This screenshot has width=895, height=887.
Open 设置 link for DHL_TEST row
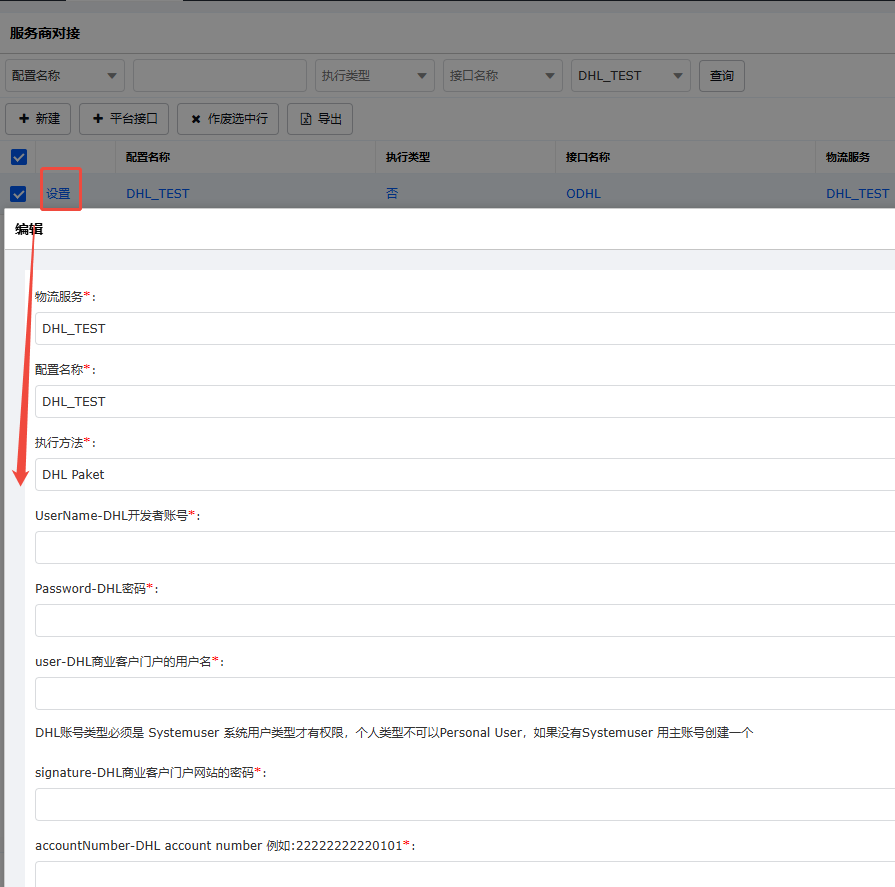[x=58, y=193]
